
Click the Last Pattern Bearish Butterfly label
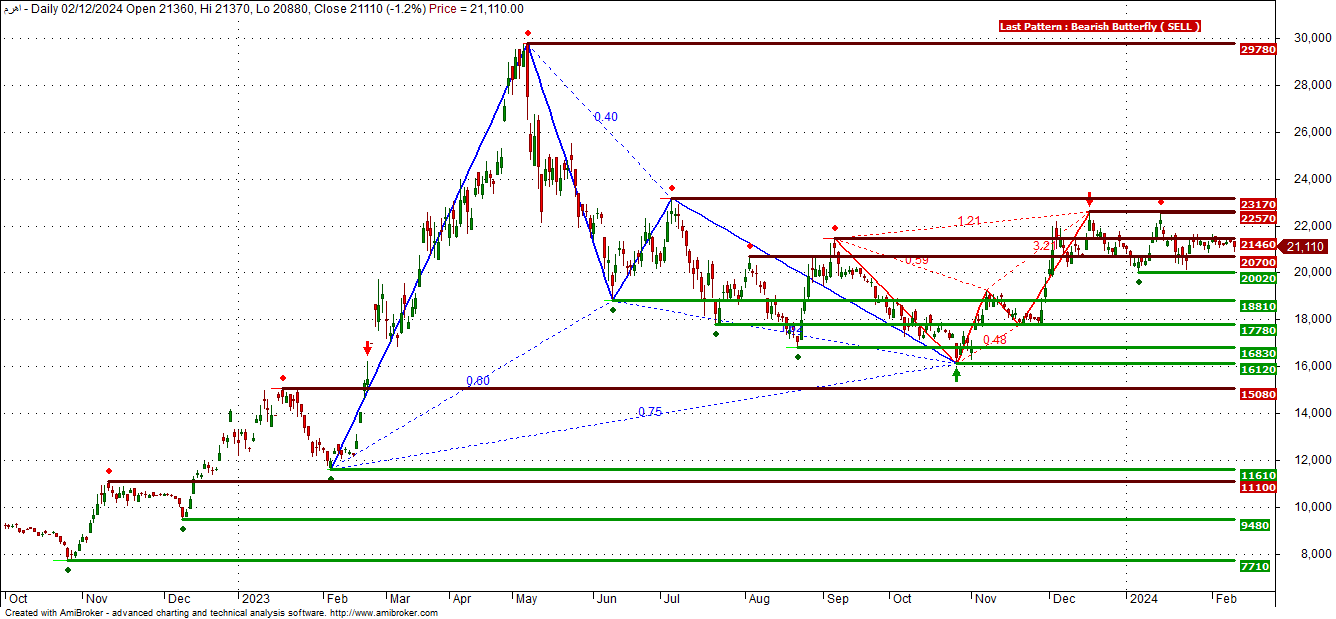(1100, 26)
